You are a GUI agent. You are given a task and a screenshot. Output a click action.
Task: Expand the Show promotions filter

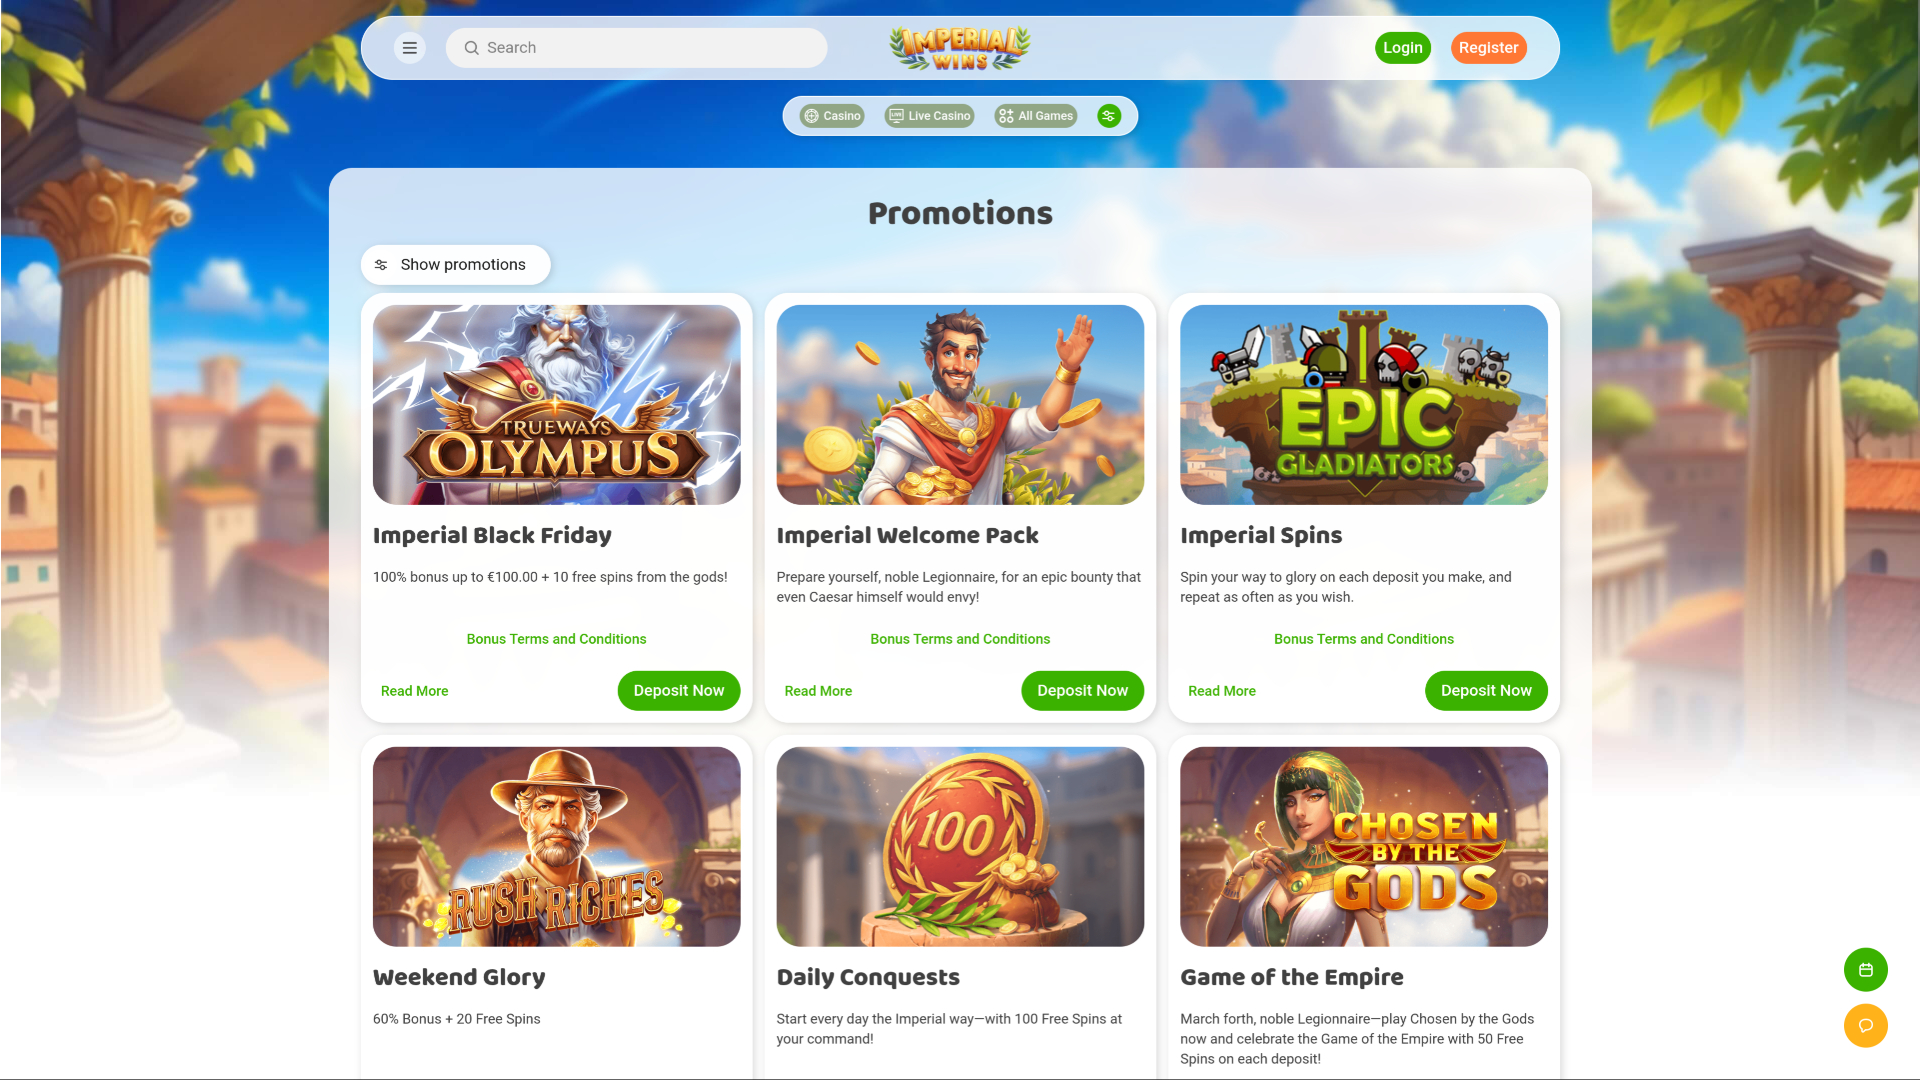pyautogui.click(x=455, y=265)
